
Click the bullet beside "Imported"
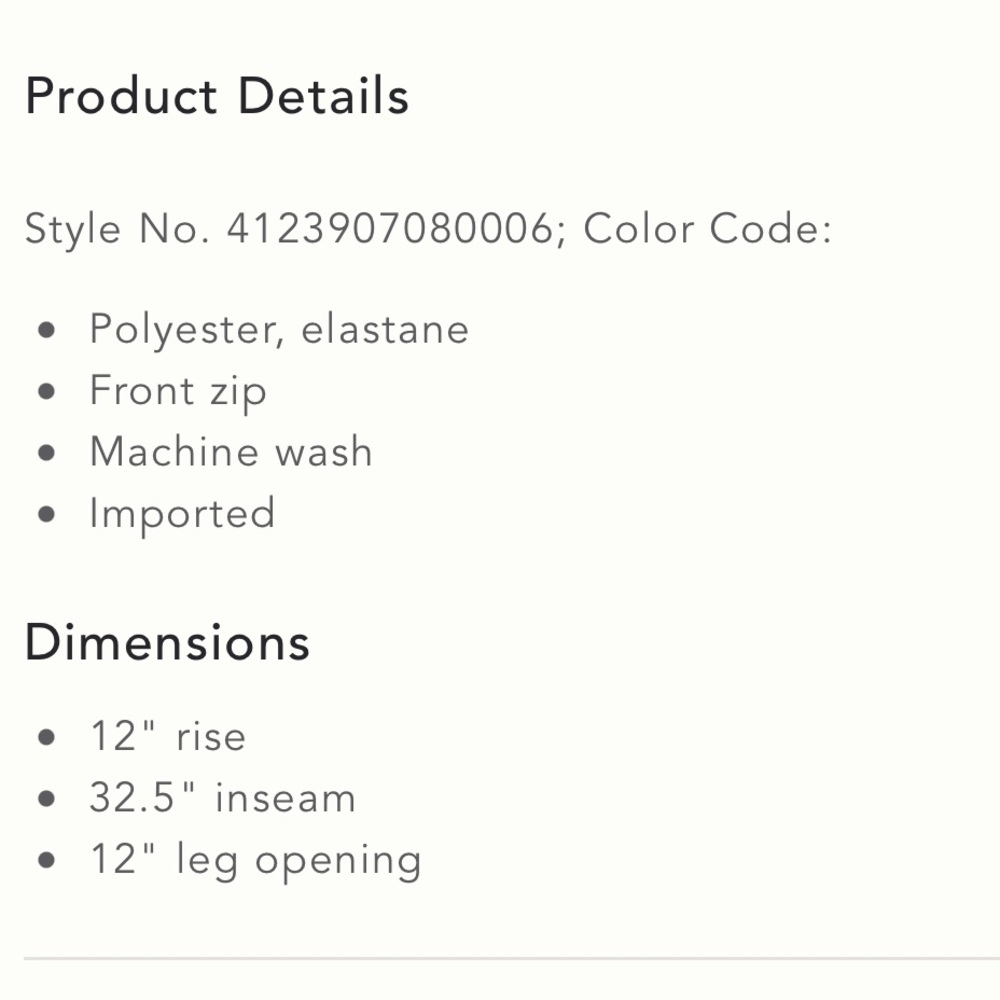[46, 515]
